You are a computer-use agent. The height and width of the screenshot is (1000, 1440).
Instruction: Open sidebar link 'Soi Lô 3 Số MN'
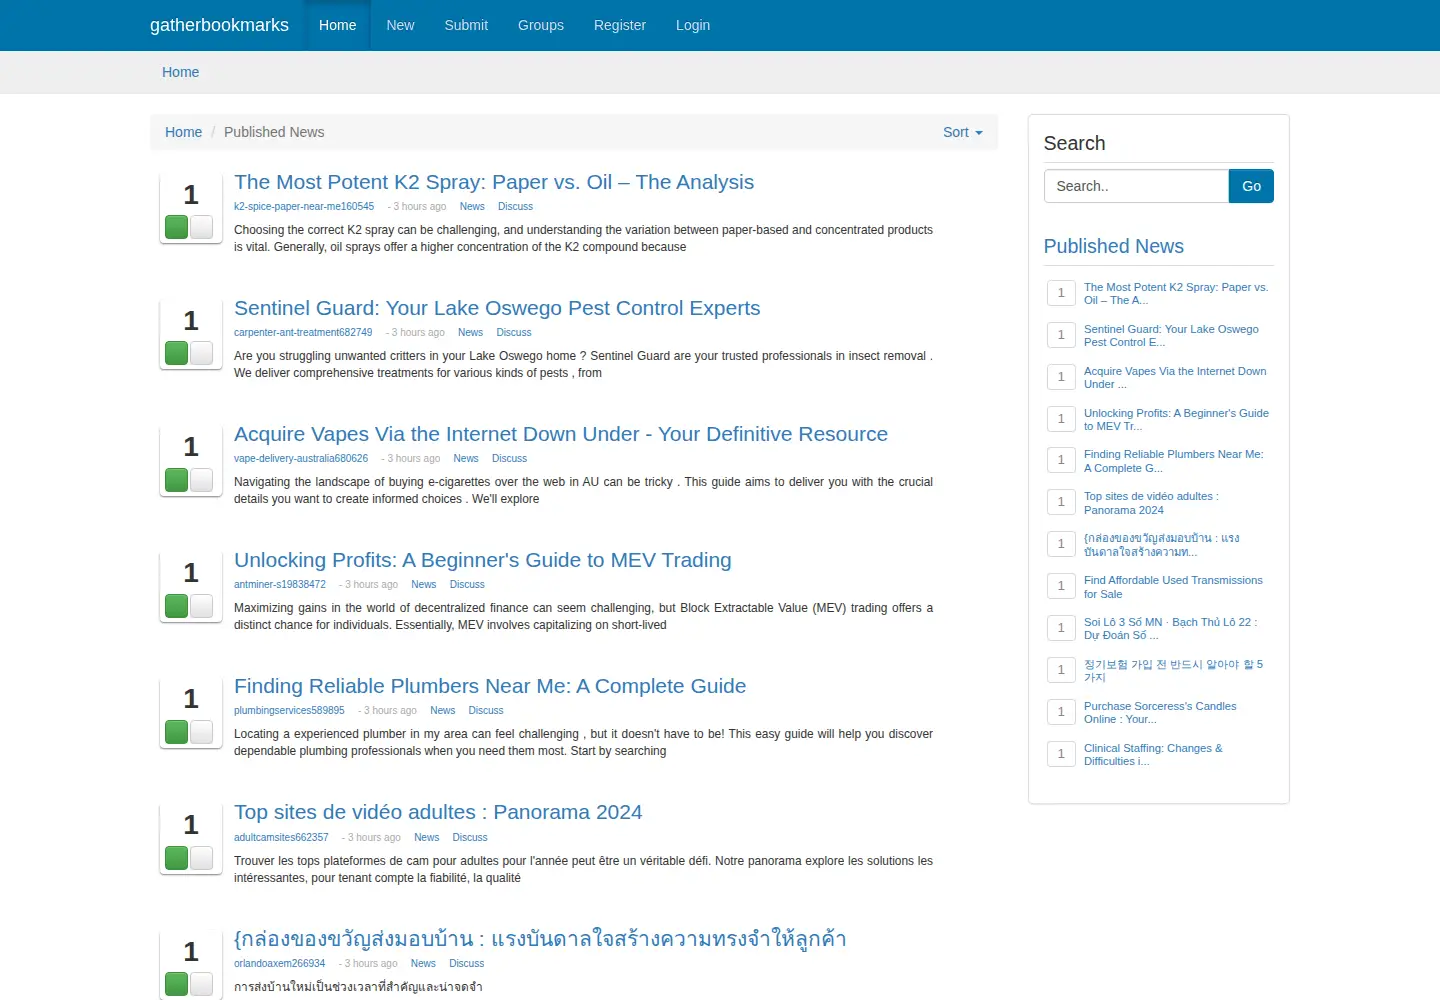click(x=1170, y=629)
